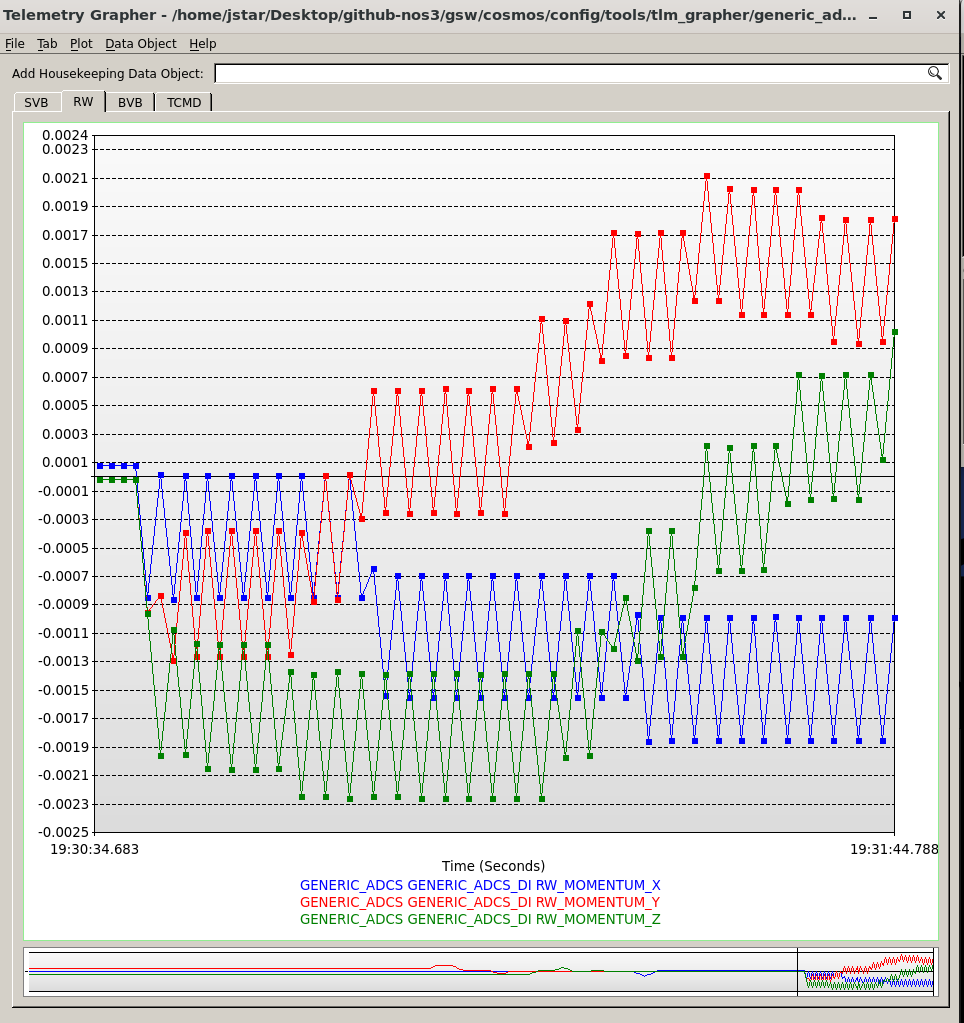Click the overview timeline graph strip
The height and width of the screenshot is (1023, 964).
coord(481,971)
